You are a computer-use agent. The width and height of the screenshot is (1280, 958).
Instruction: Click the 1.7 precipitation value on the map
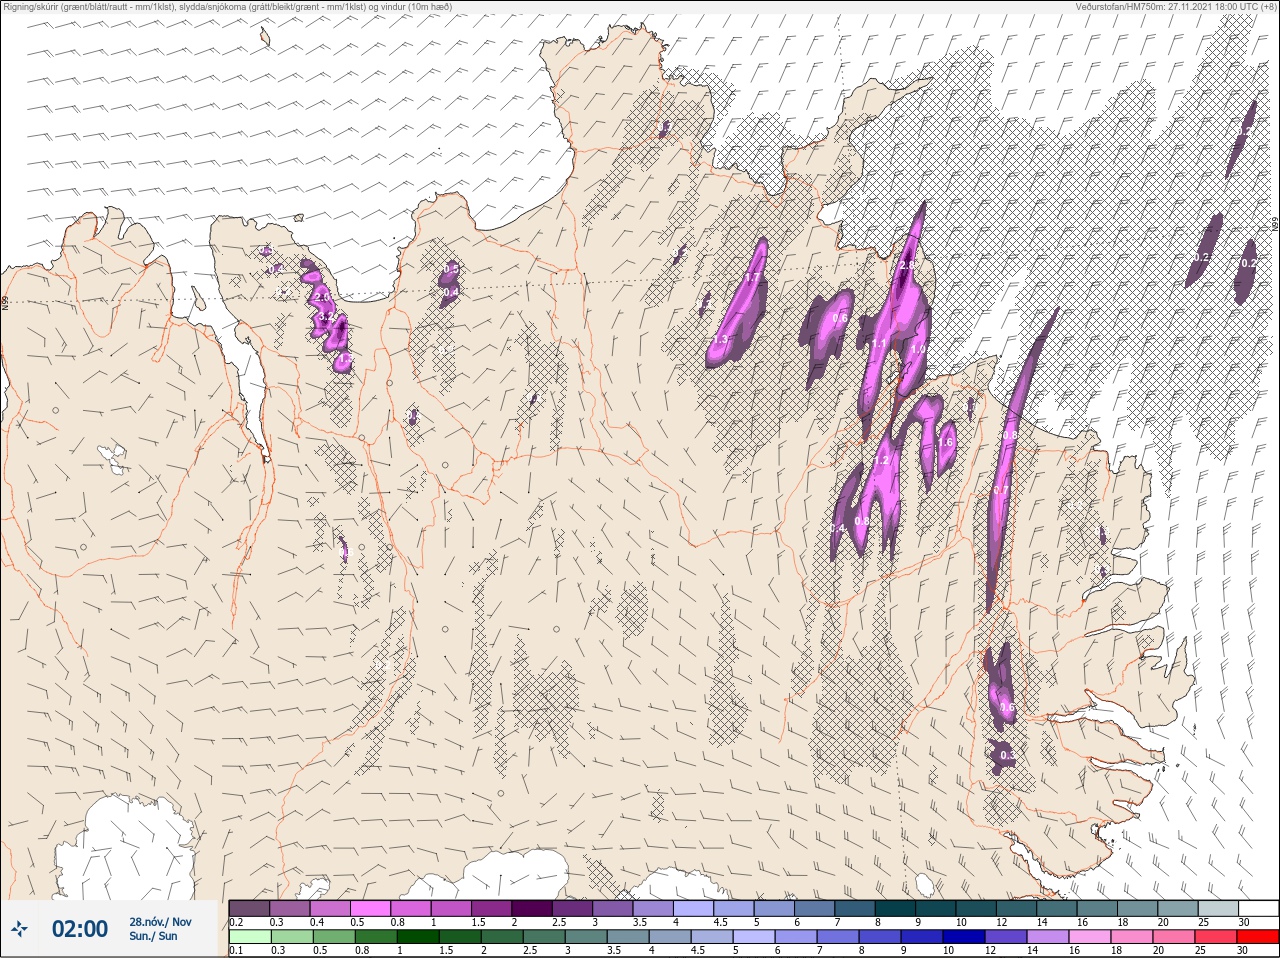752,278
